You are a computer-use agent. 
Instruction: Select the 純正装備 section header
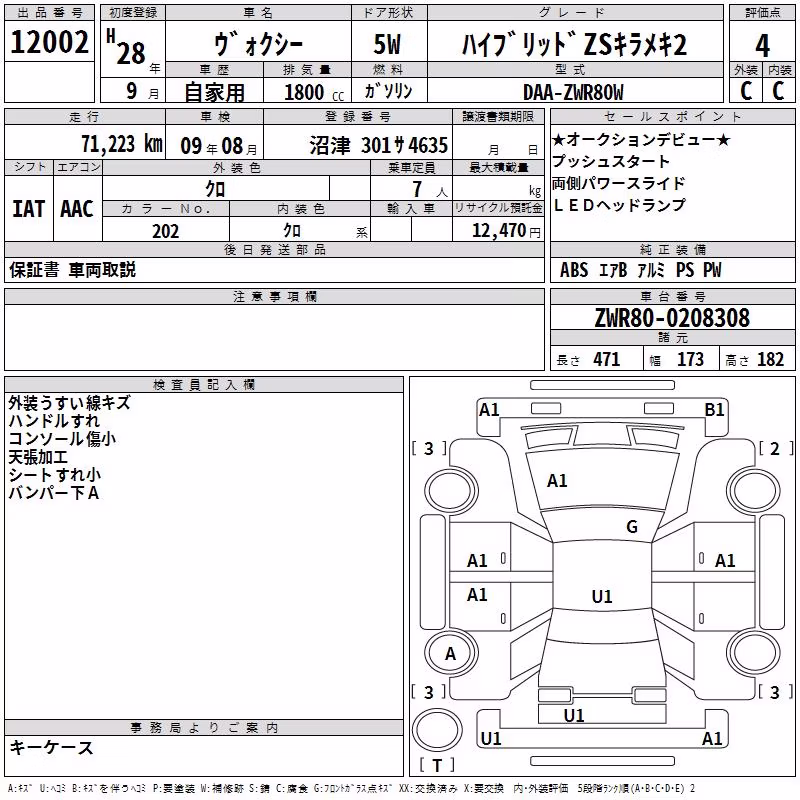click(672, 250)
